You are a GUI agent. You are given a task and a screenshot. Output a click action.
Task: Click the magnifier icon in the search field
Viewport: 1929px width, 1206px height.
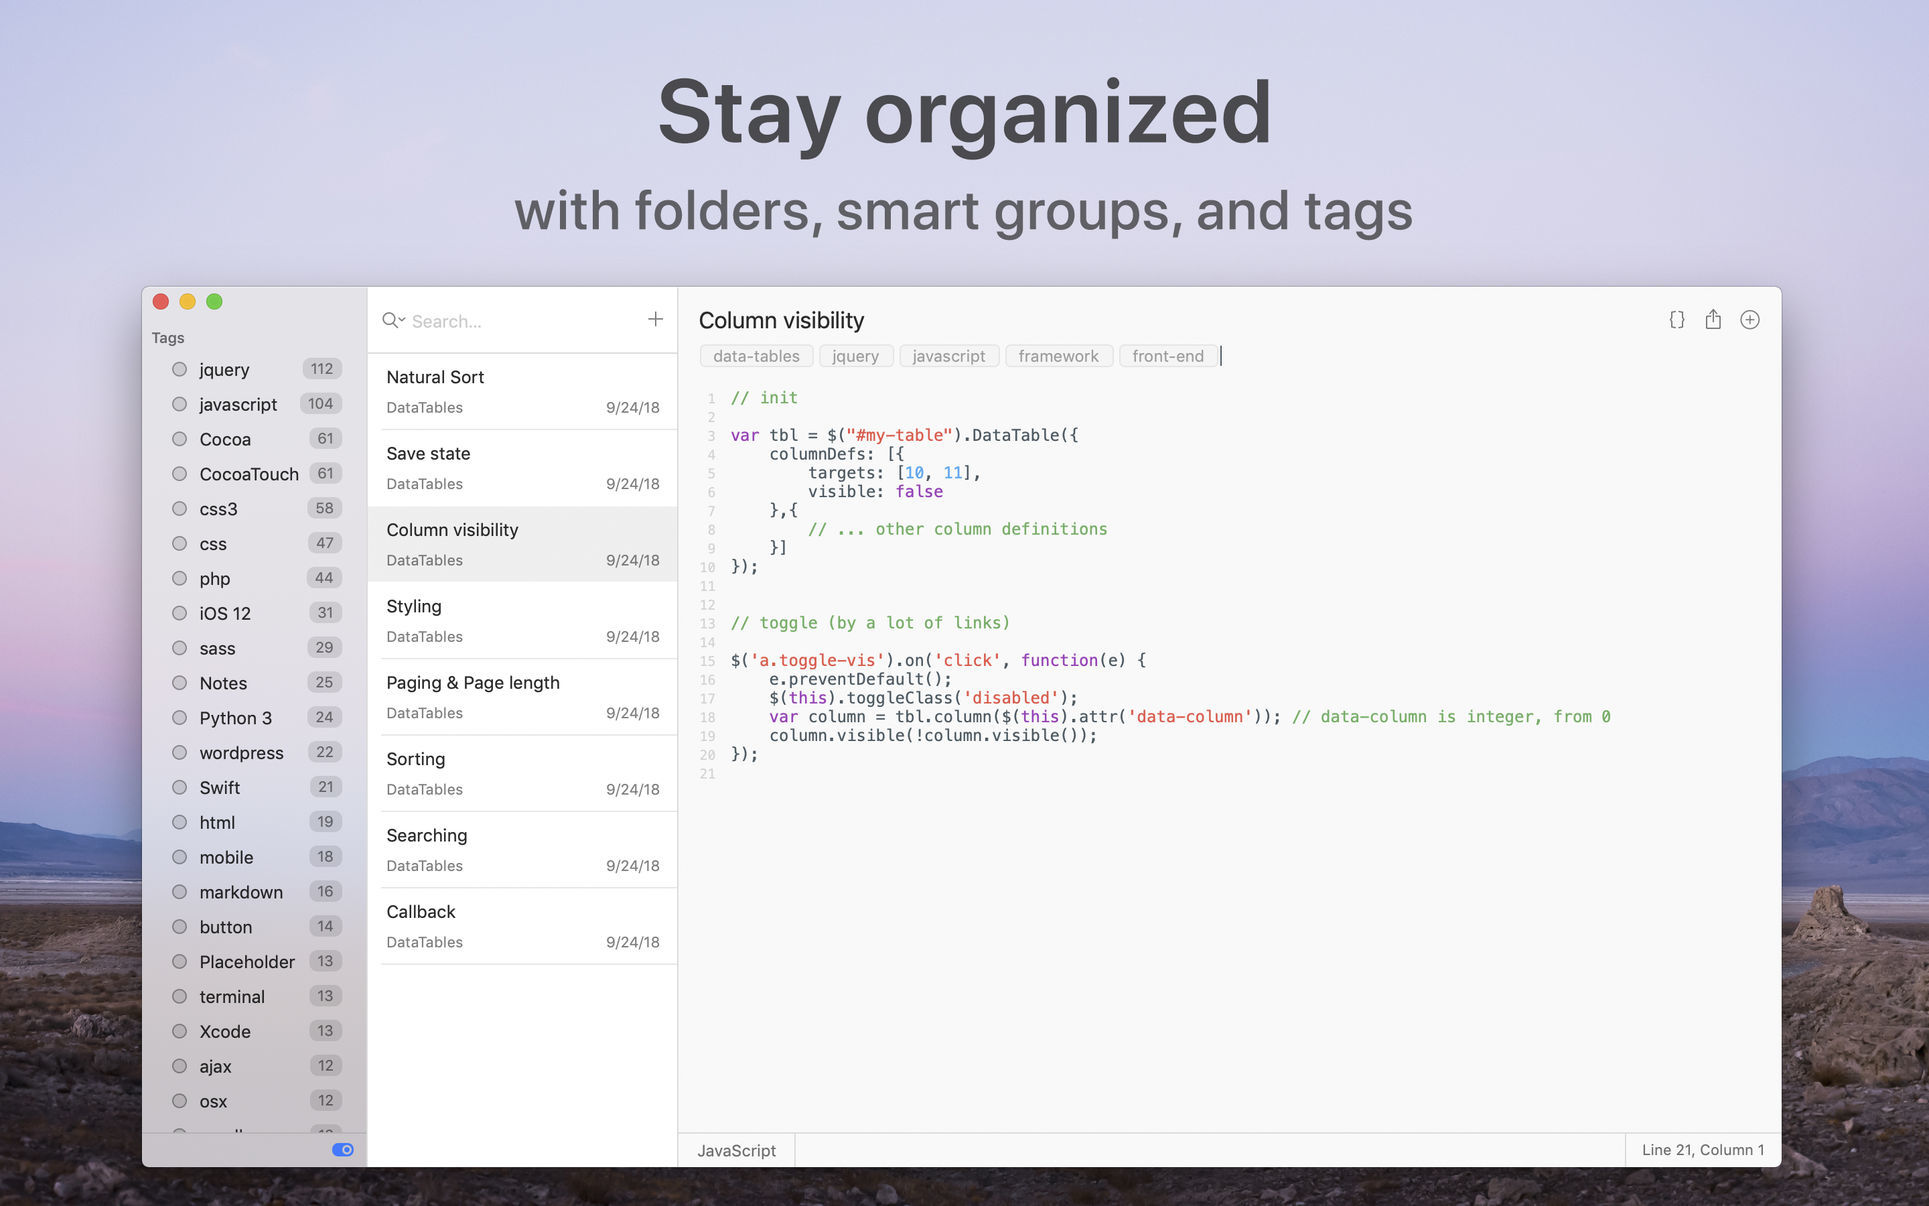coord(390,320)
